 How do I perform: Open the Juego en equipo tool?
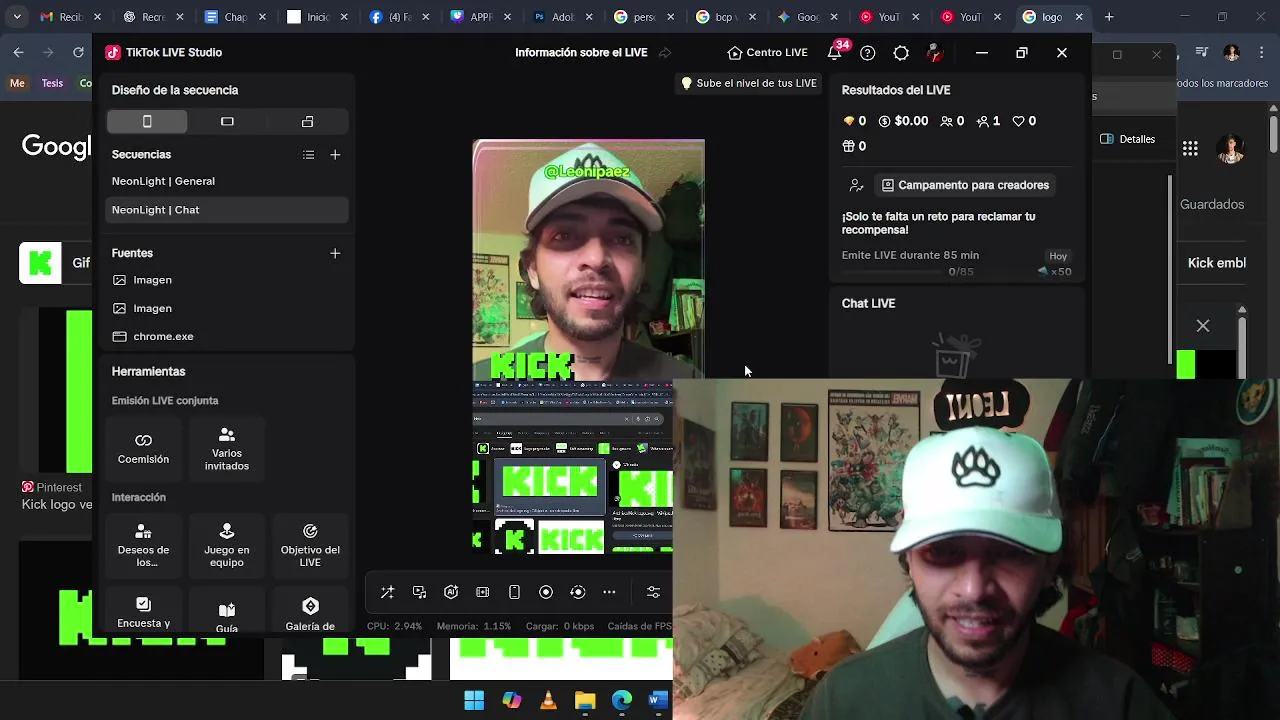click(x=227, y=545)
